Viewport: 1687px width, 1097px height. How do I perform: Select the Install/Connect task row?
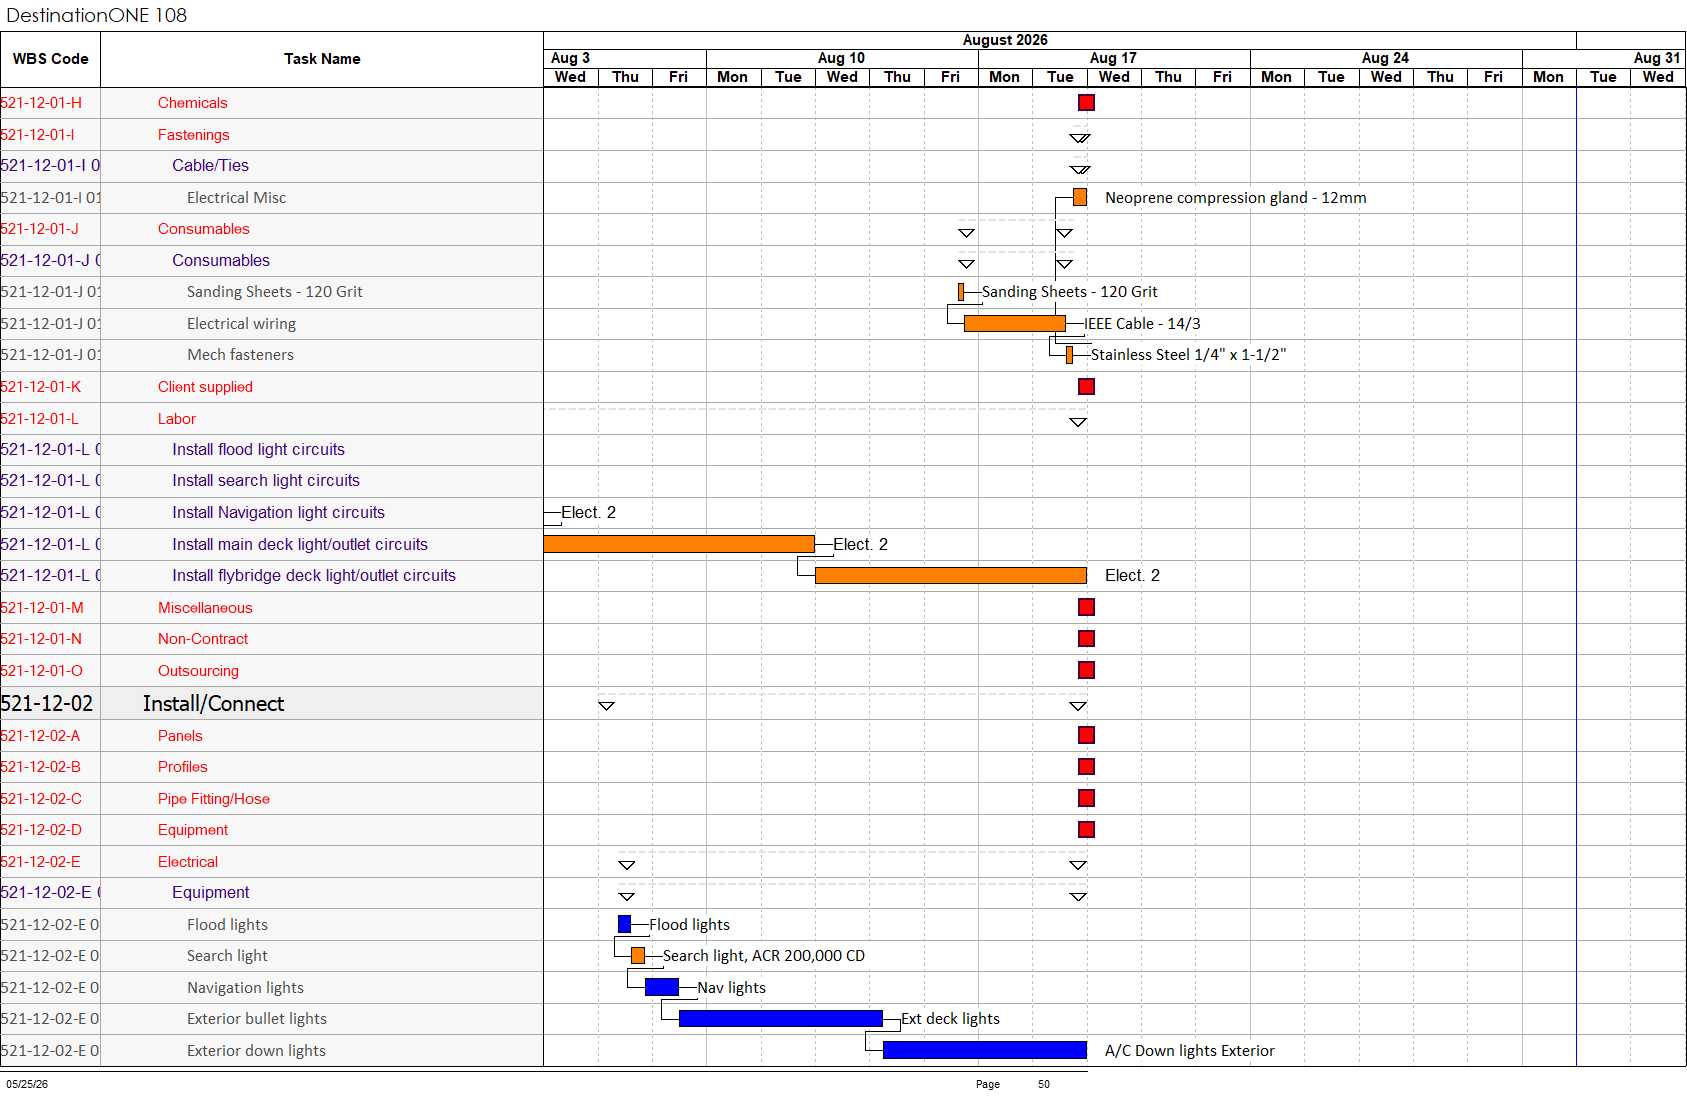tap(272, 703)
